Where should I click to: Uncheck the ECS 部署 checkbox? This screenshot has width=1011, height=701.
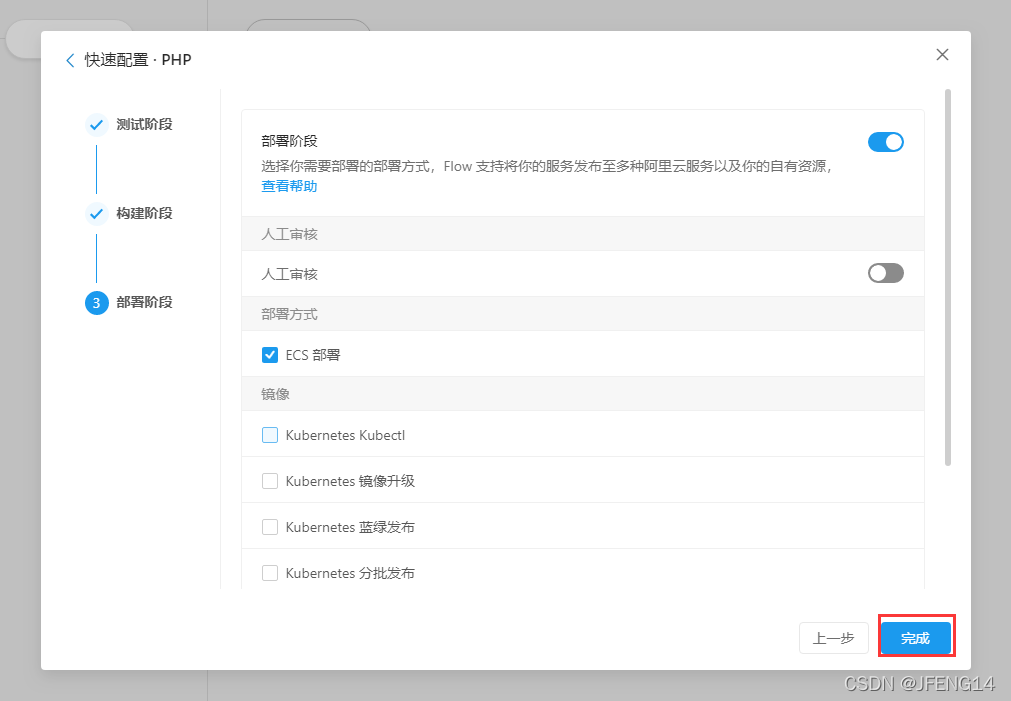pyautogui.click(x=270, y=355)
